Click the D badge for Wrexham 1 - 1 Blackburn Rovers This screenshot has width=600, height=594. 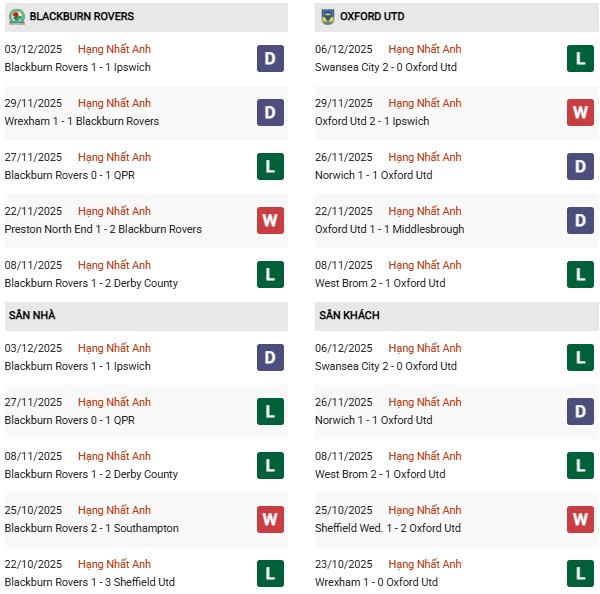coord(270,112)
